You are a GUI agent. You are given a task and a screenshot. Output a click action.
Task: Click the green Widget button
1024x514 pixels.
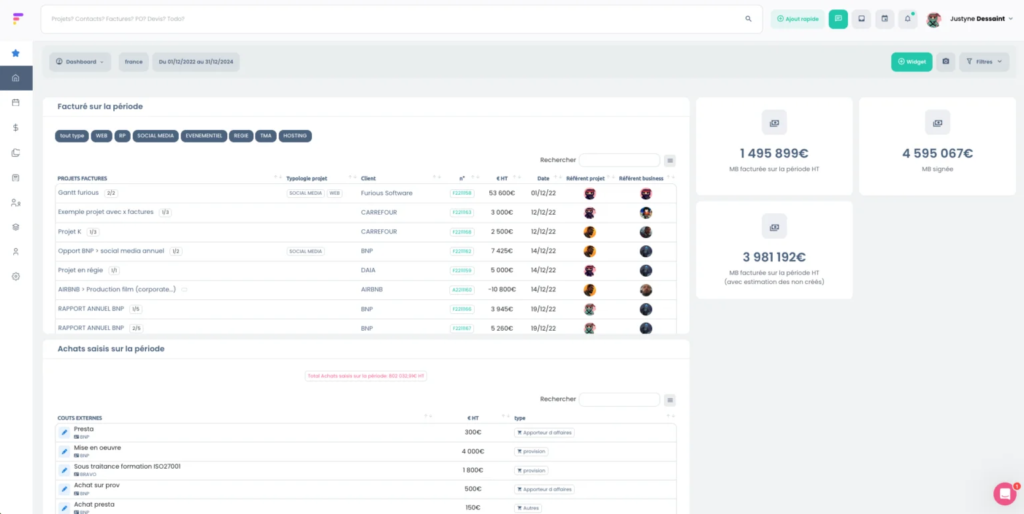[911, 62]
